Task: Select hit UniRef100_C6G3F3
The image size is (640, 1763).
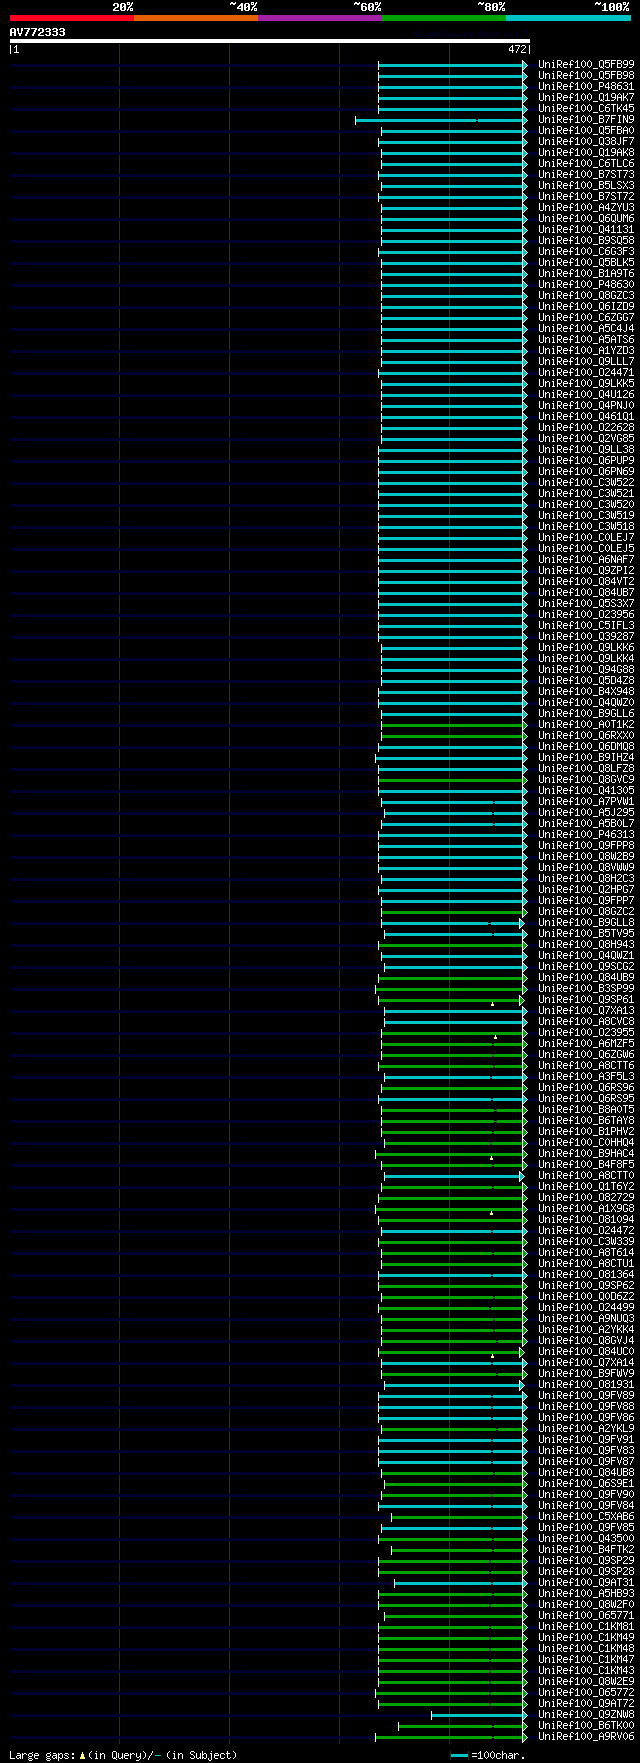Action: (x=586, y=251)
